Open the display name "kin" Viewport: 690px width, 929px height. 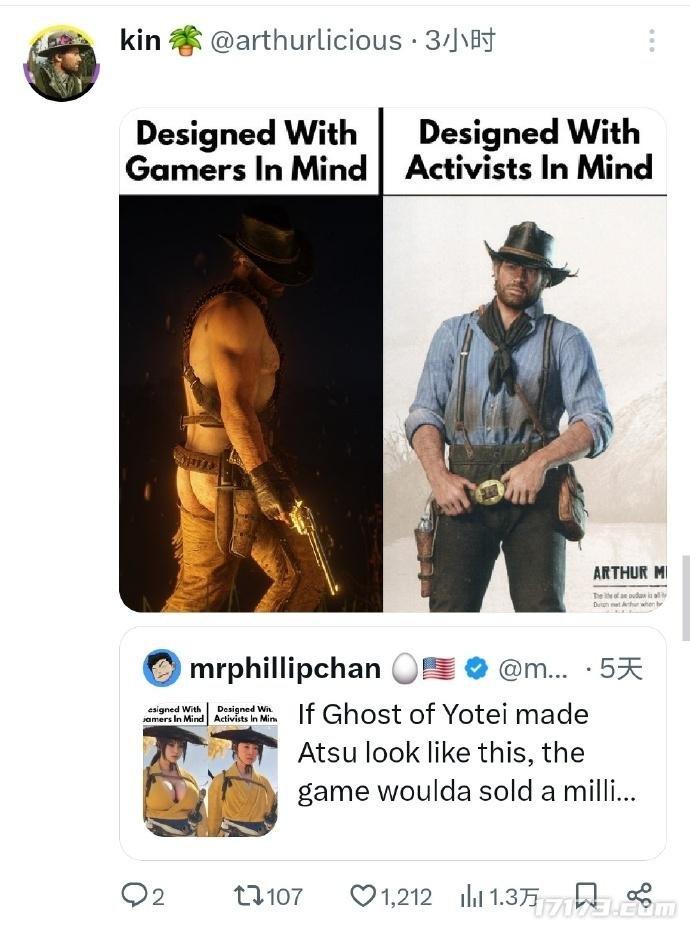[x=140, y=41]
